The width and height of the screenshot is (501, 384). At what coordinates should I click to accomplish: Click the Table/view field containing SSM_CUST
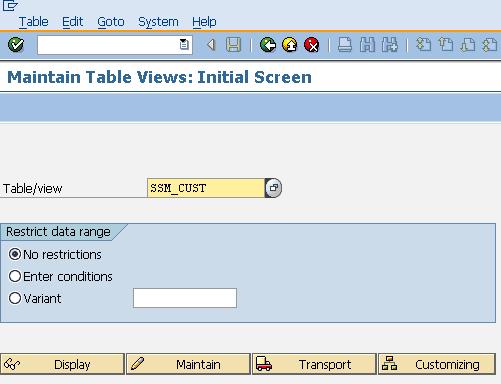coord(206,188)
